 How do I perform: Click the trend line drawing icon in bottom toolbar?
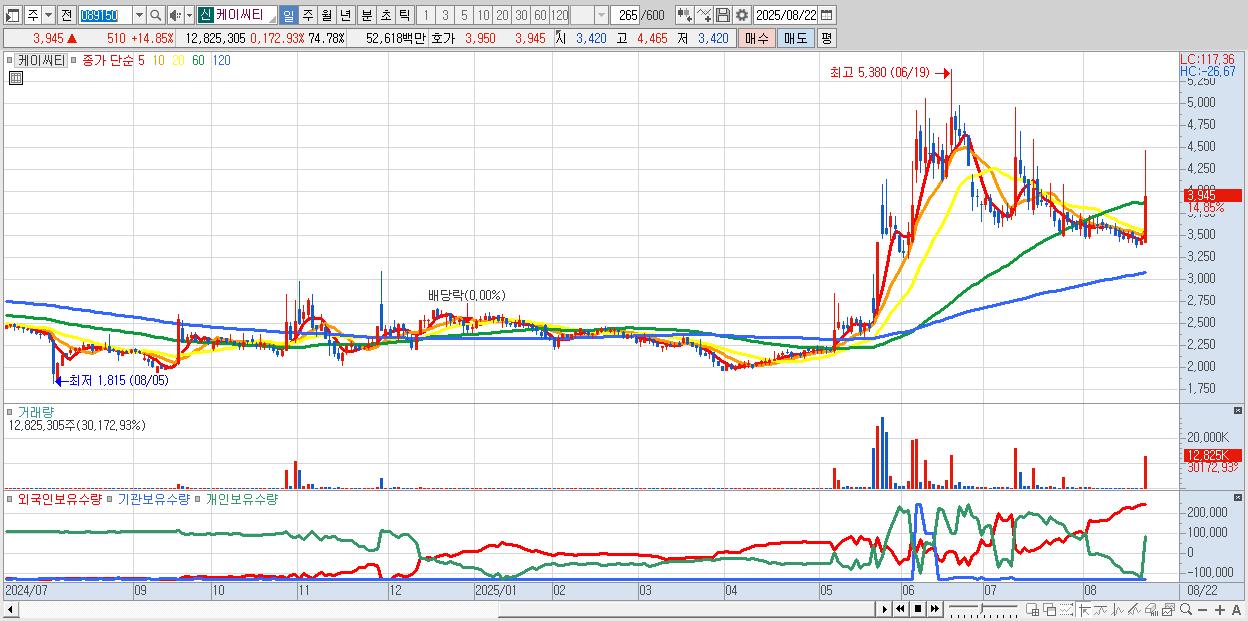[x=1101, y=610]
